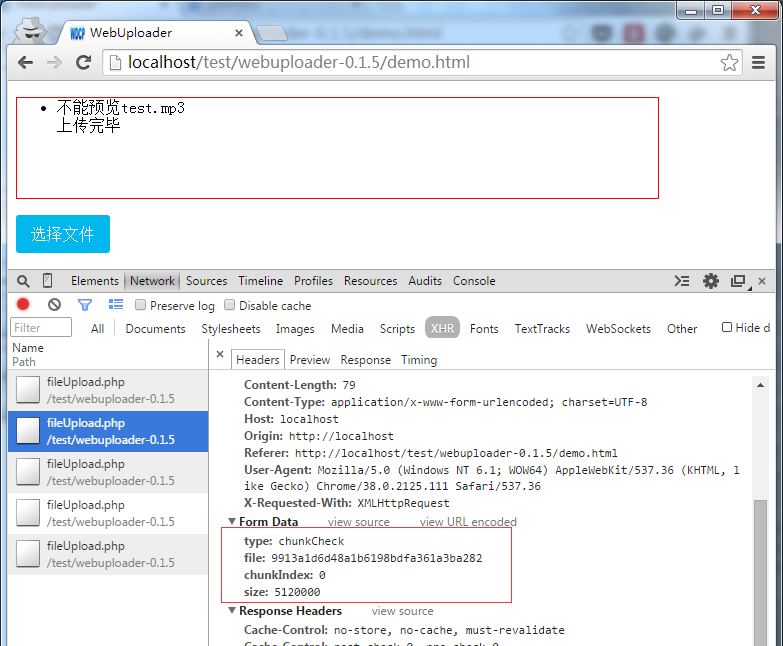Go back with the browser back arrow
The height and width of the screenshot is (646, 783).
coord(25,62)
